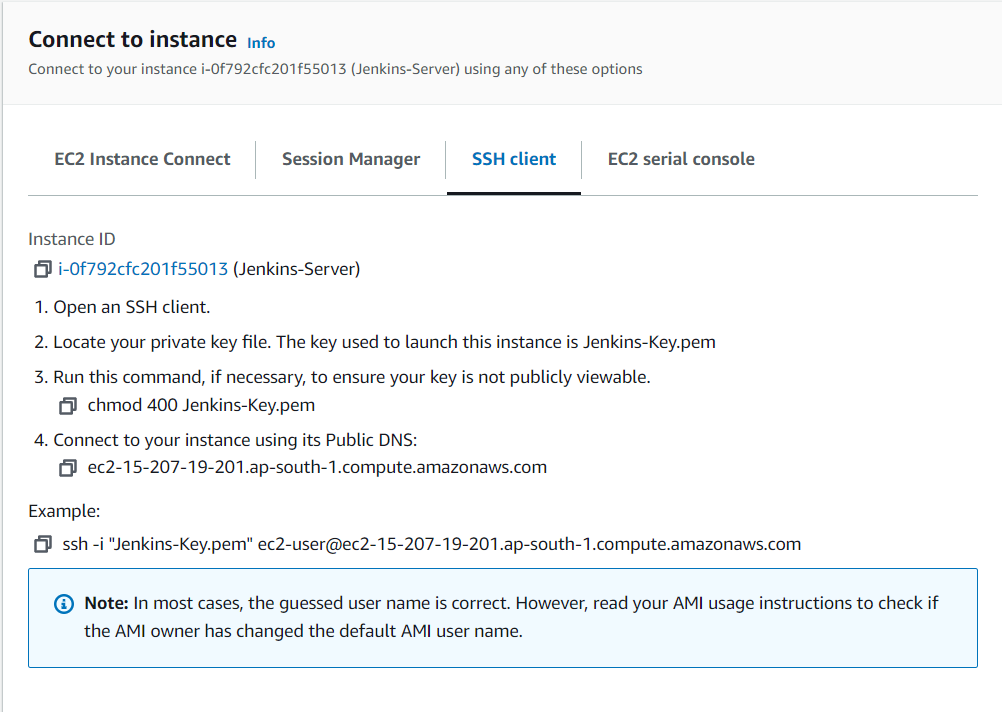
Task: Click the Example: label
Action: coord(65,511)
